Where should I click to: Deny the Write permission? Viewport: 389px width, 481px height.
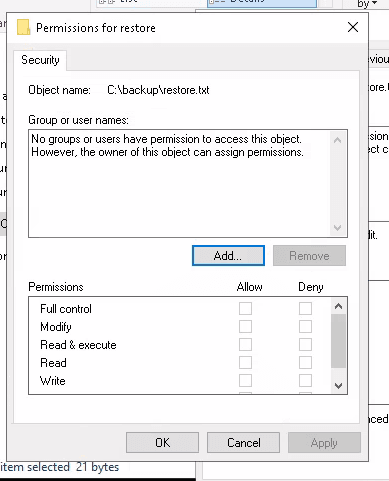(x=305, y=381)
